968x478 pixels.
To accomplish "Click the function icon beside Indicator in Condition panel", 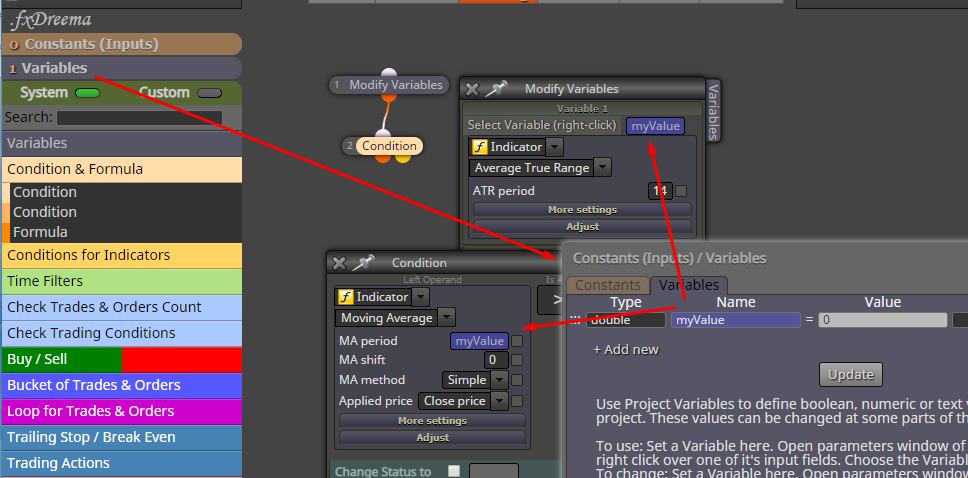I will coord(345,297).
